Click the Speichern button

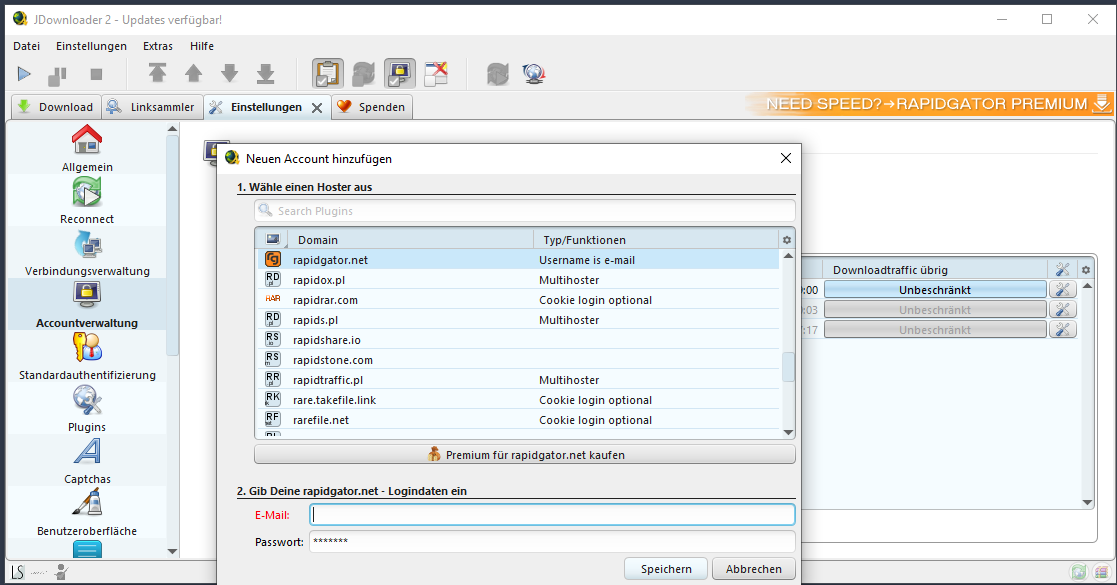665,569
